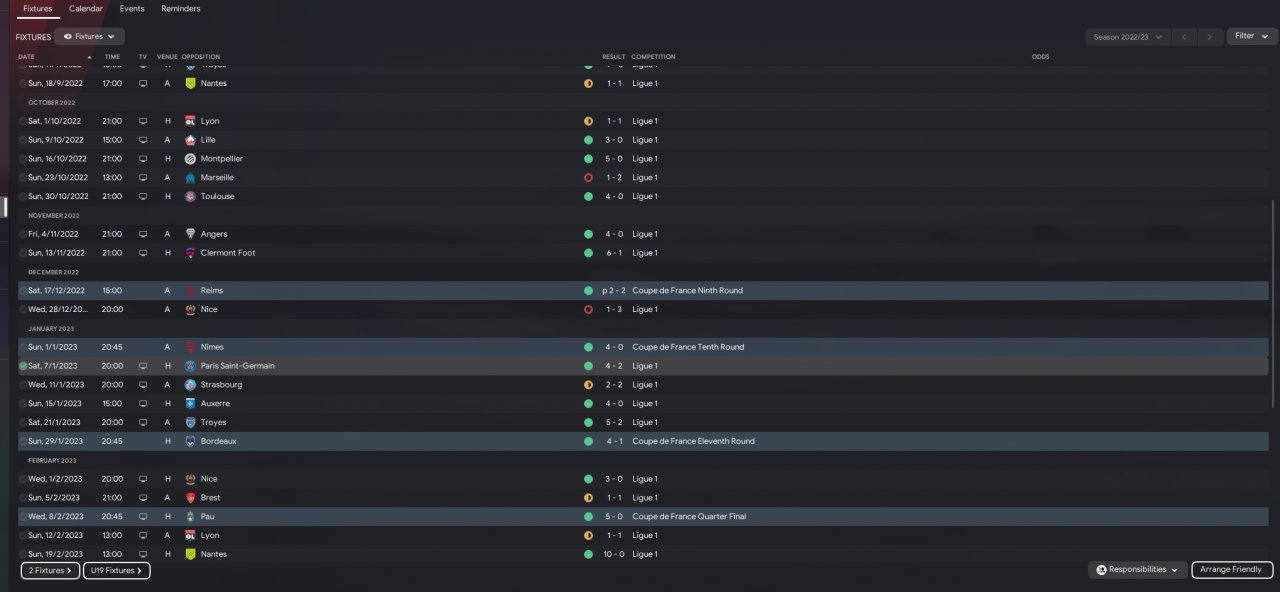Open the Fixtures view dropdown
The height and width of the screenshot is (592, 1280).
(x=89, y=36)
